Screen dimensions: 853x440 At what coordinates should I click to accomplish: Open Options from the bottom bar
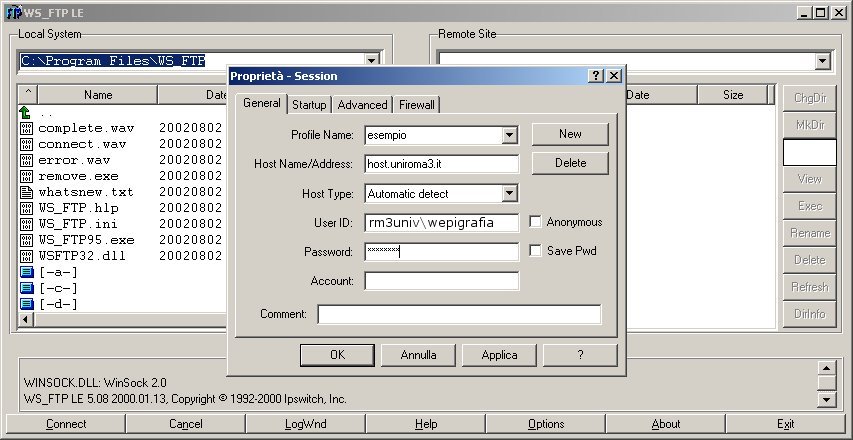[x=546, y=424]
